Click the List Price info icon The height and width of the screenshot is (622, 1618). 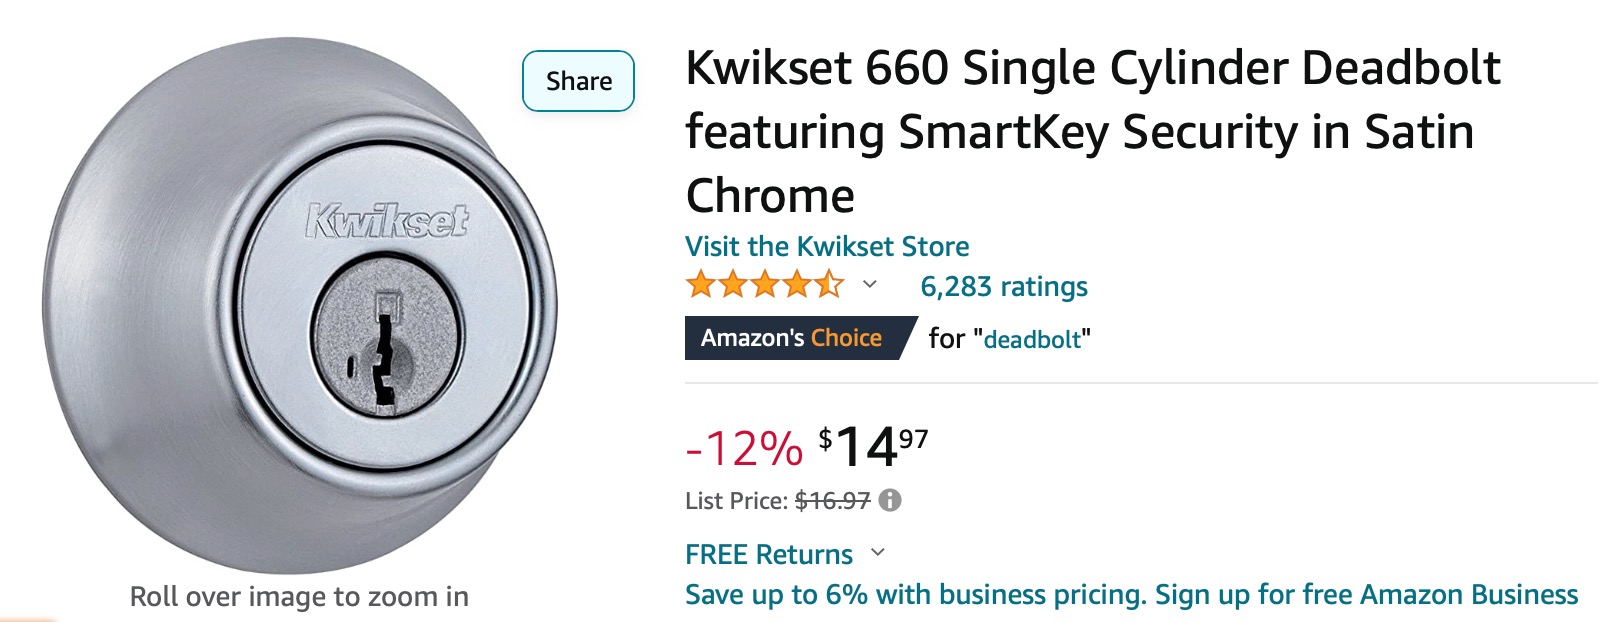(x=890, y=500)
